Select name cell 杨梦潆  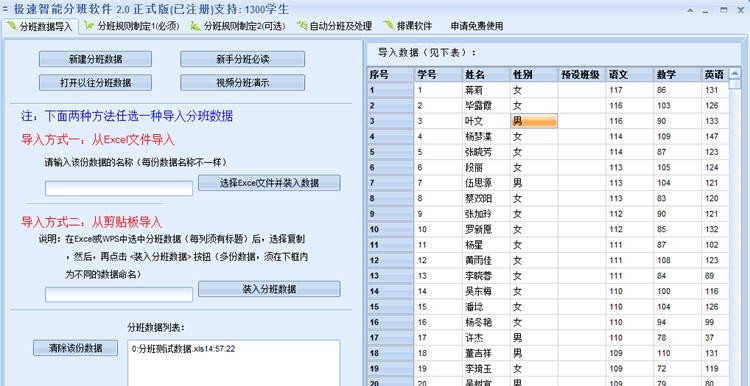tap(486, 136)
